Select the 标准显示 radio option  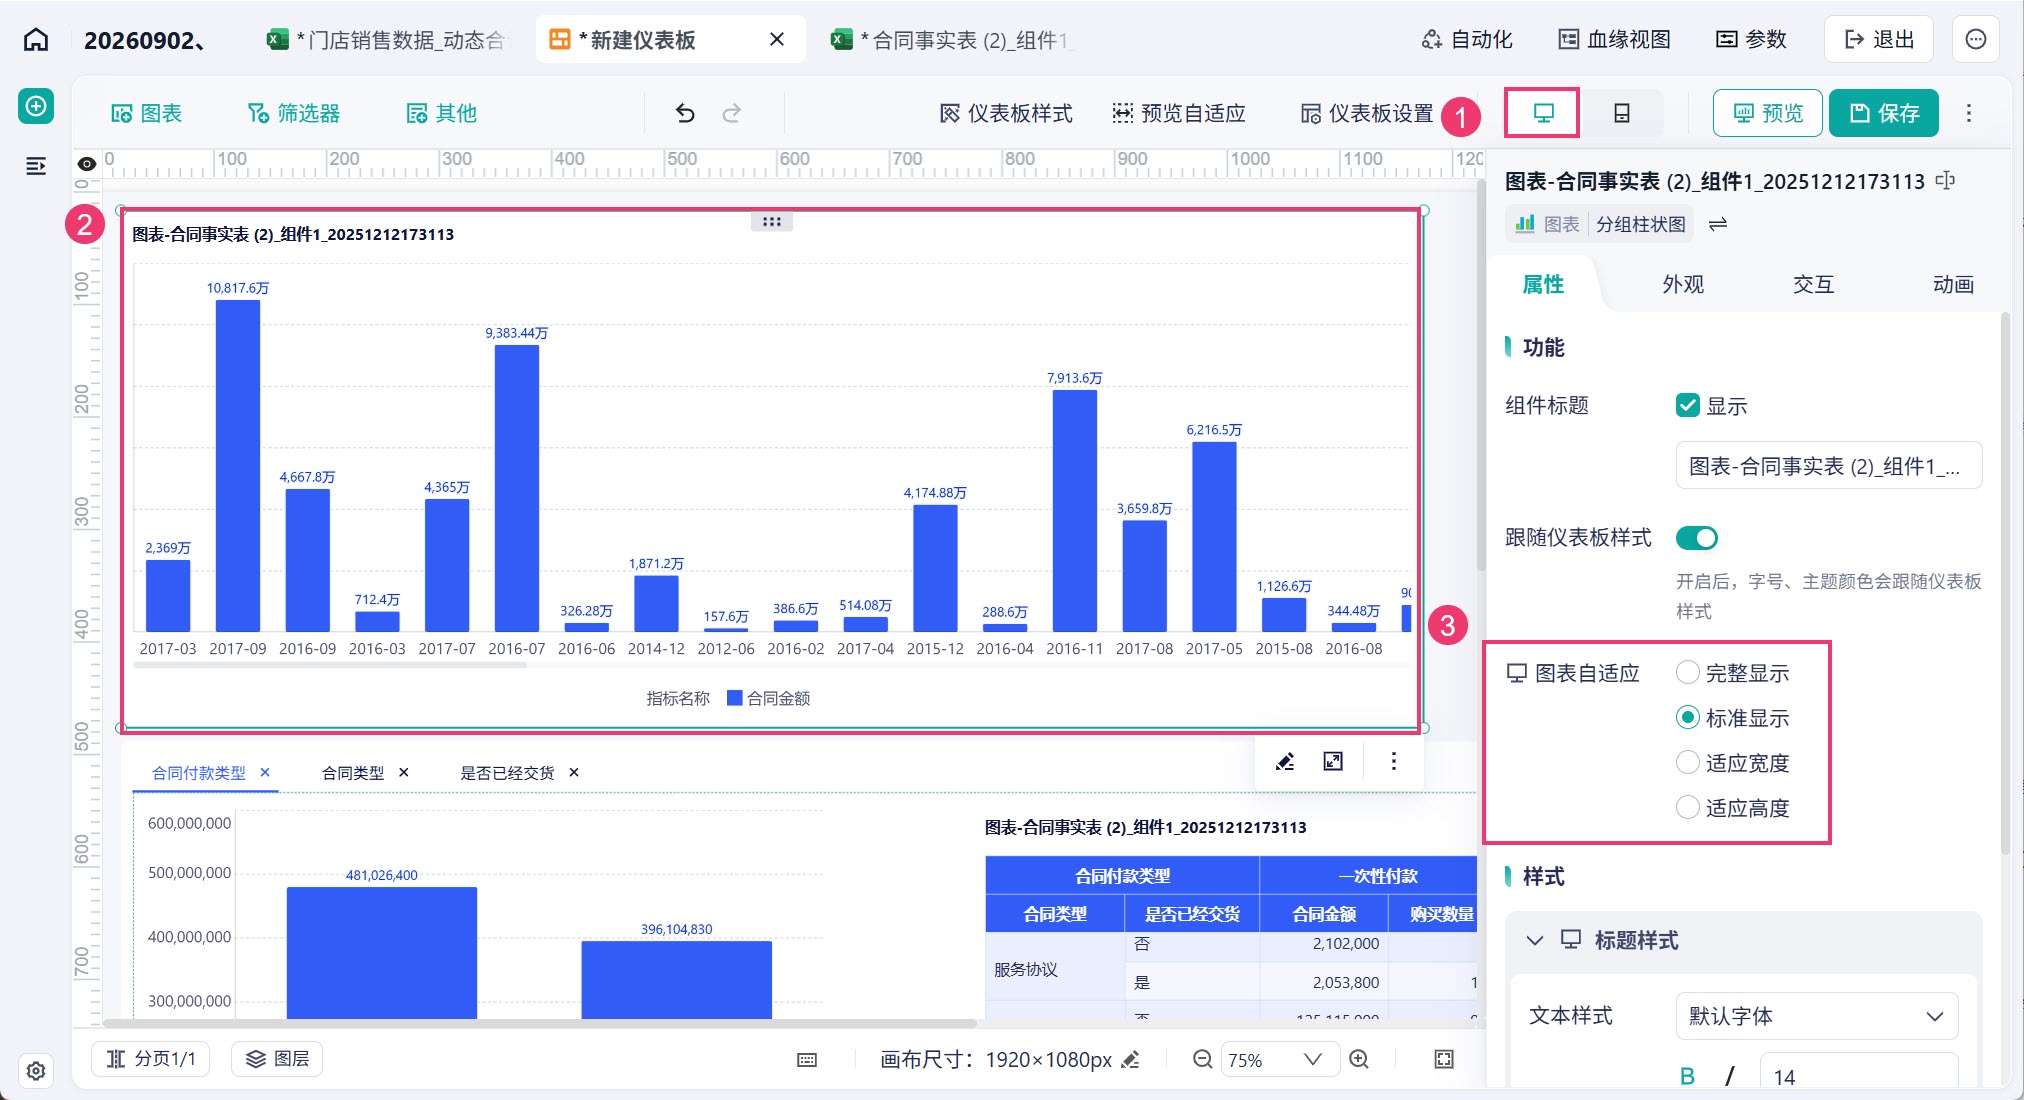point(1688,717)
